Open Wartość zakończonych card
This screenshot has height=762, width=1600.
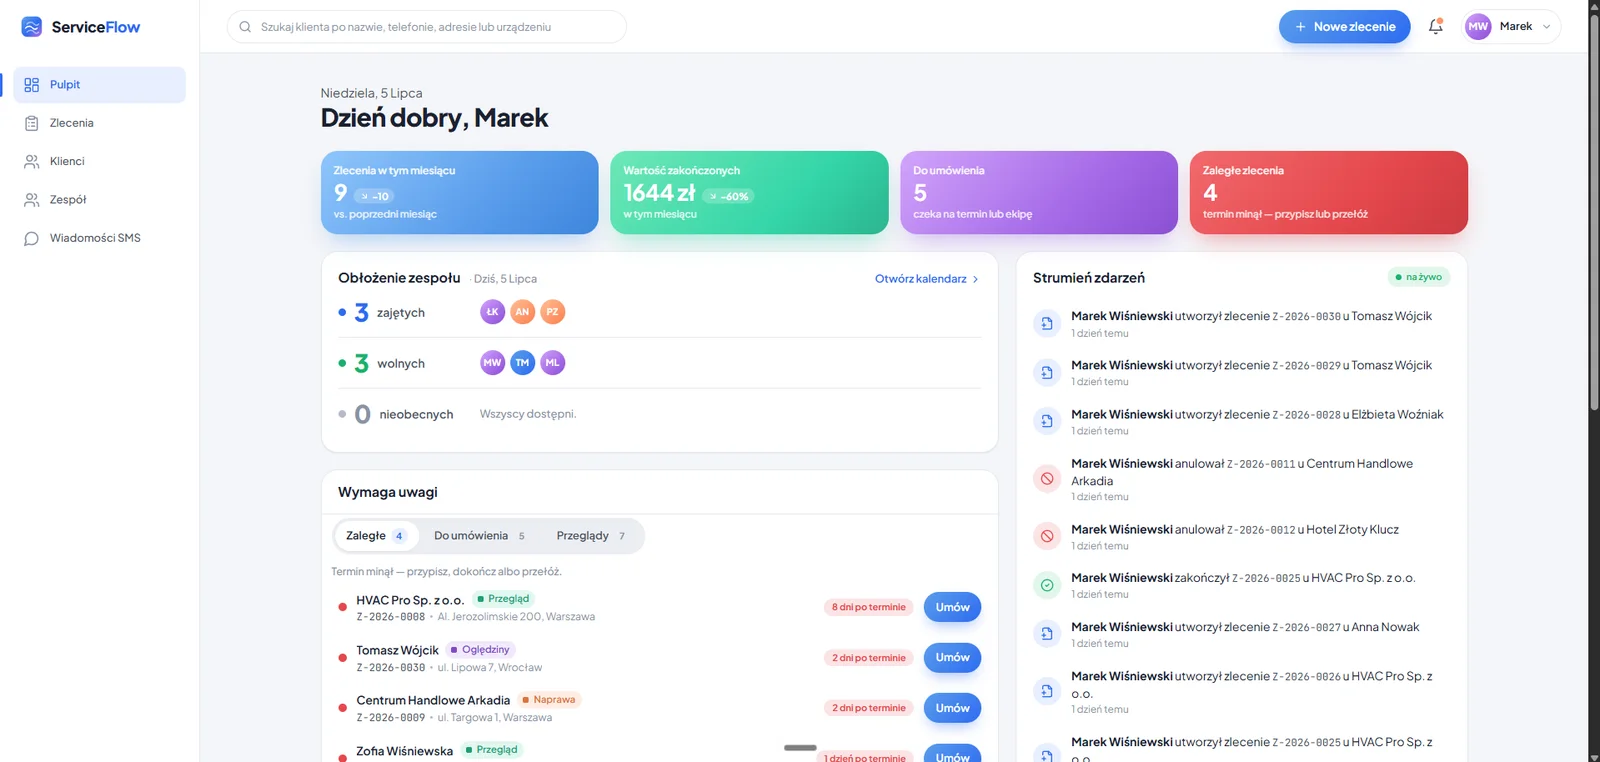[x=749, y=193]
